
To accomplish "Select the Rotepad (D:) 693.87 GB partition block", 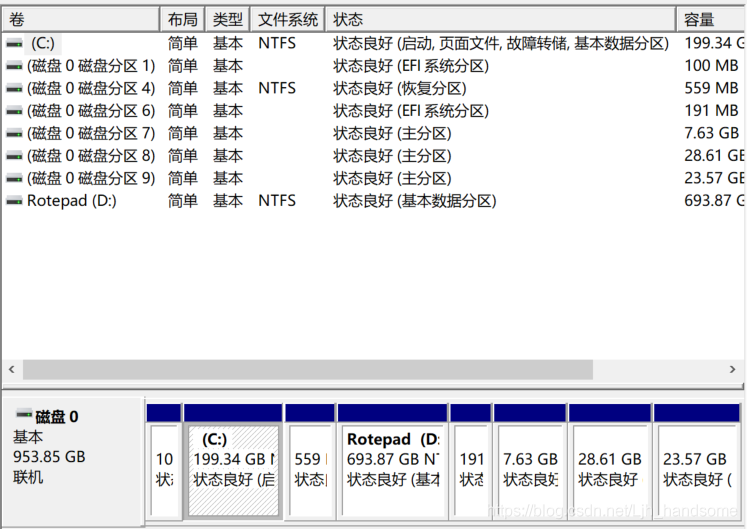I will click(393, 461).
